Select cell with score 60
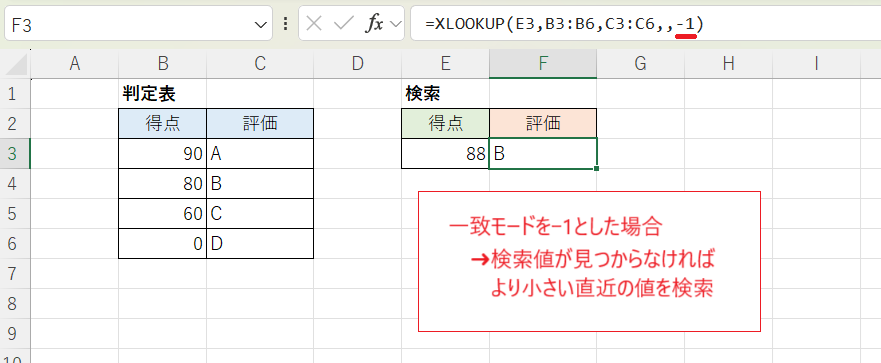Image resolution: width=881 pixels, height=363 pixels. [162, 214]
